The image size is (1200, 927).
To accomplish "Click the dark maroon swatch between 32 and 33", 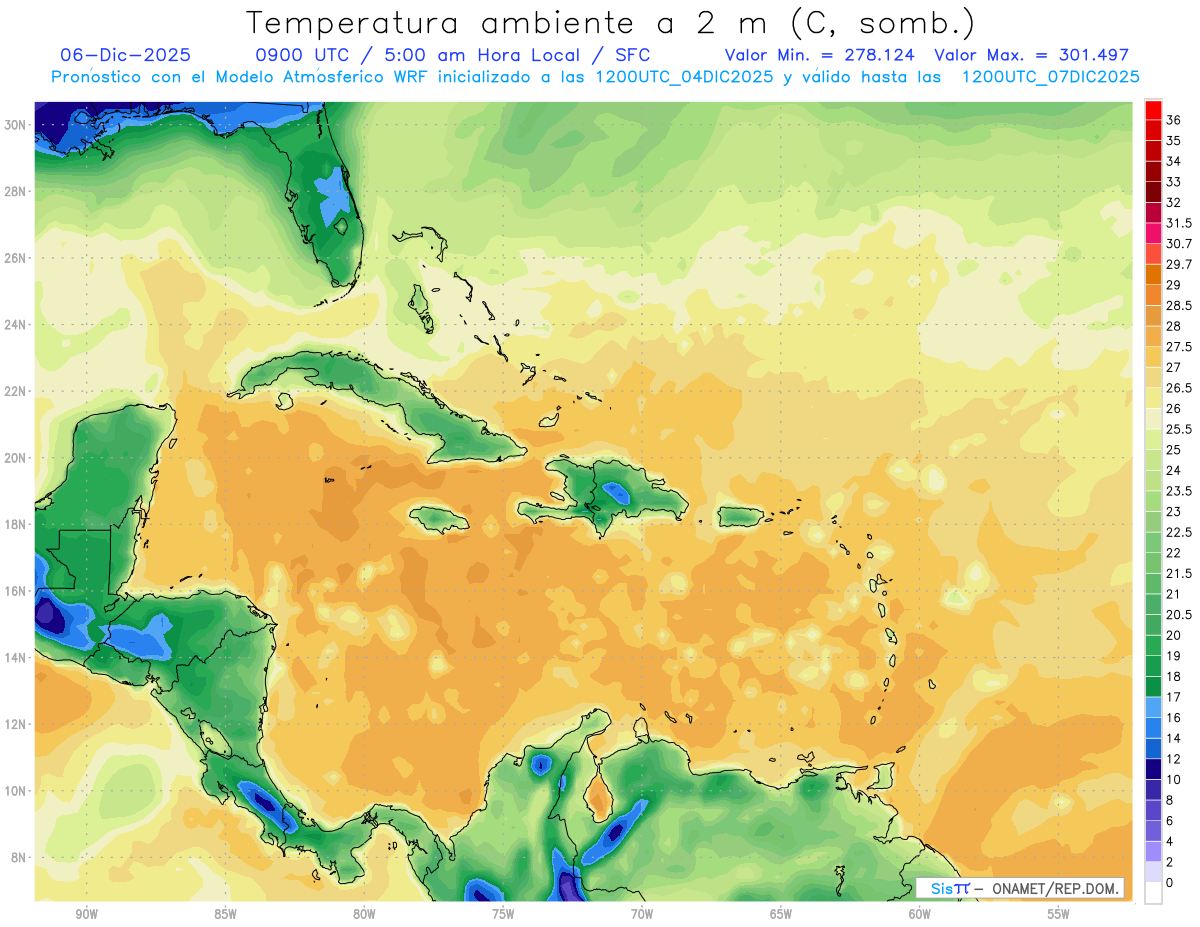I will [1153, 191].
